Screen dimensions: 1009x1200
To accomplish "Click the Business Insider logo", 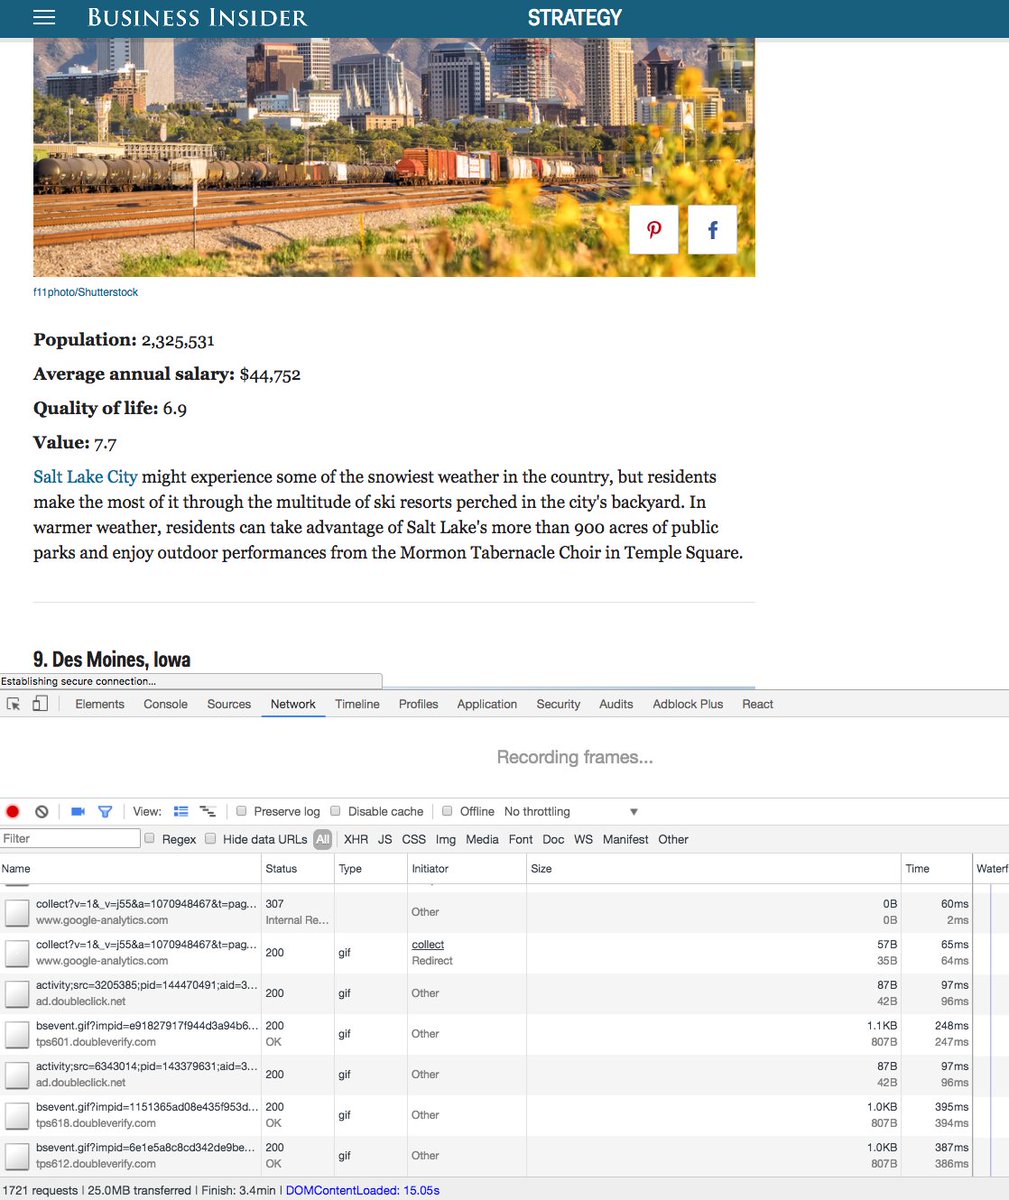I will point(198,18).
